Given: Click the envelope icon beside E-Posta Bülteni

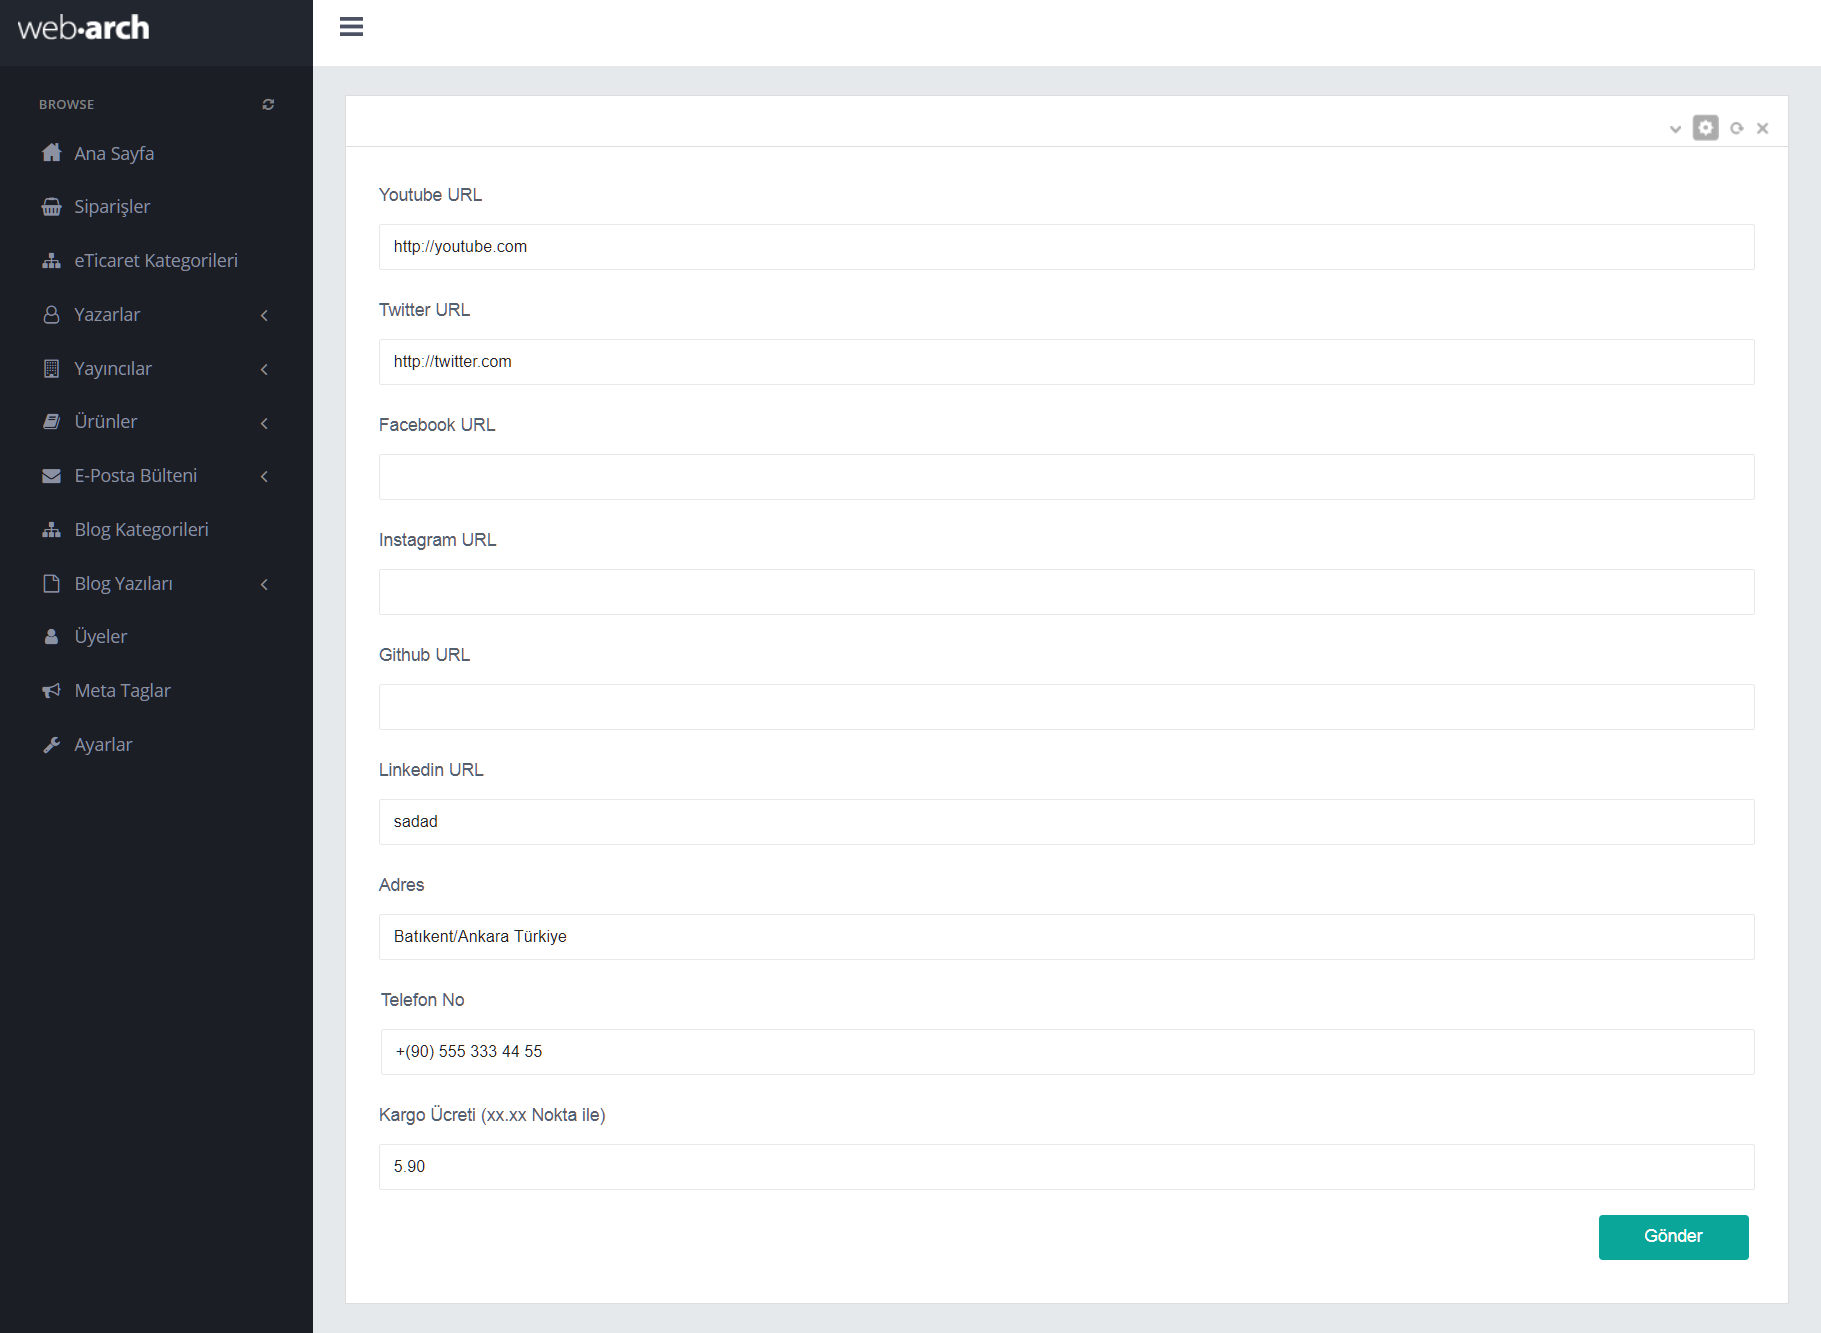Looking at the screenshot, I should click(52, 476).
